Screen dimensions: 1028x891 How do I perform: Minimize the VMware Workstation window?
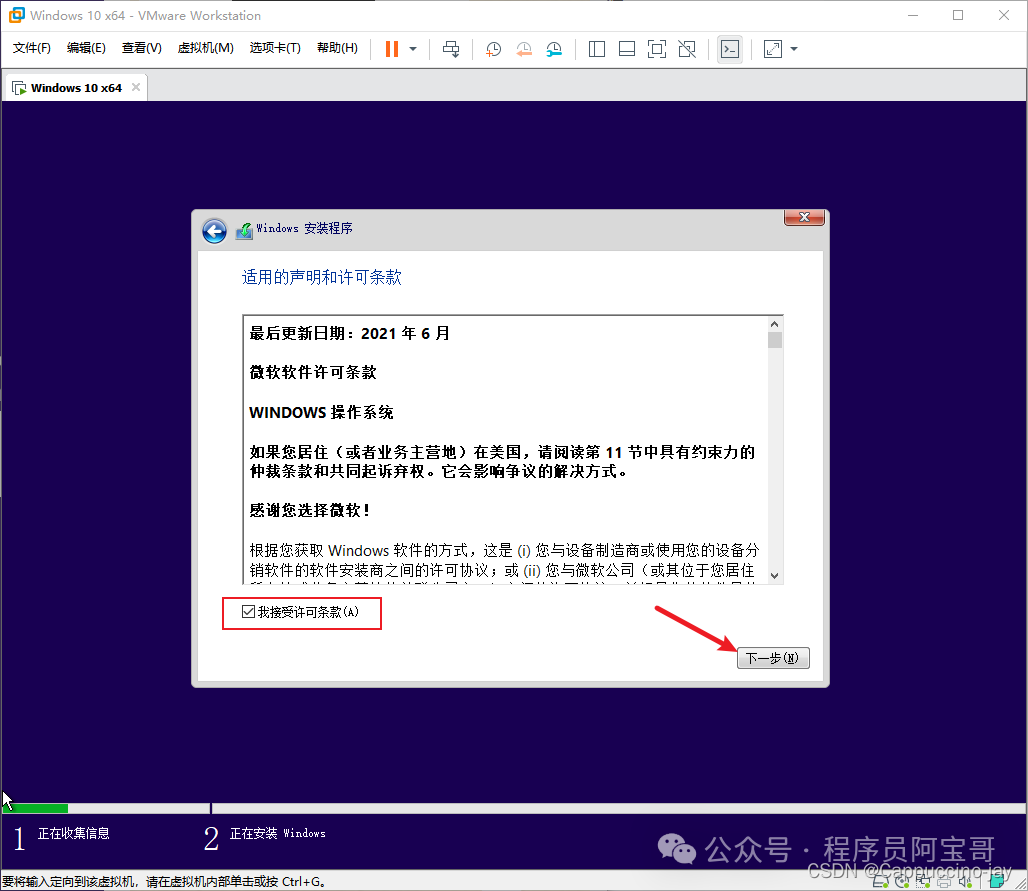pos(913,15)
